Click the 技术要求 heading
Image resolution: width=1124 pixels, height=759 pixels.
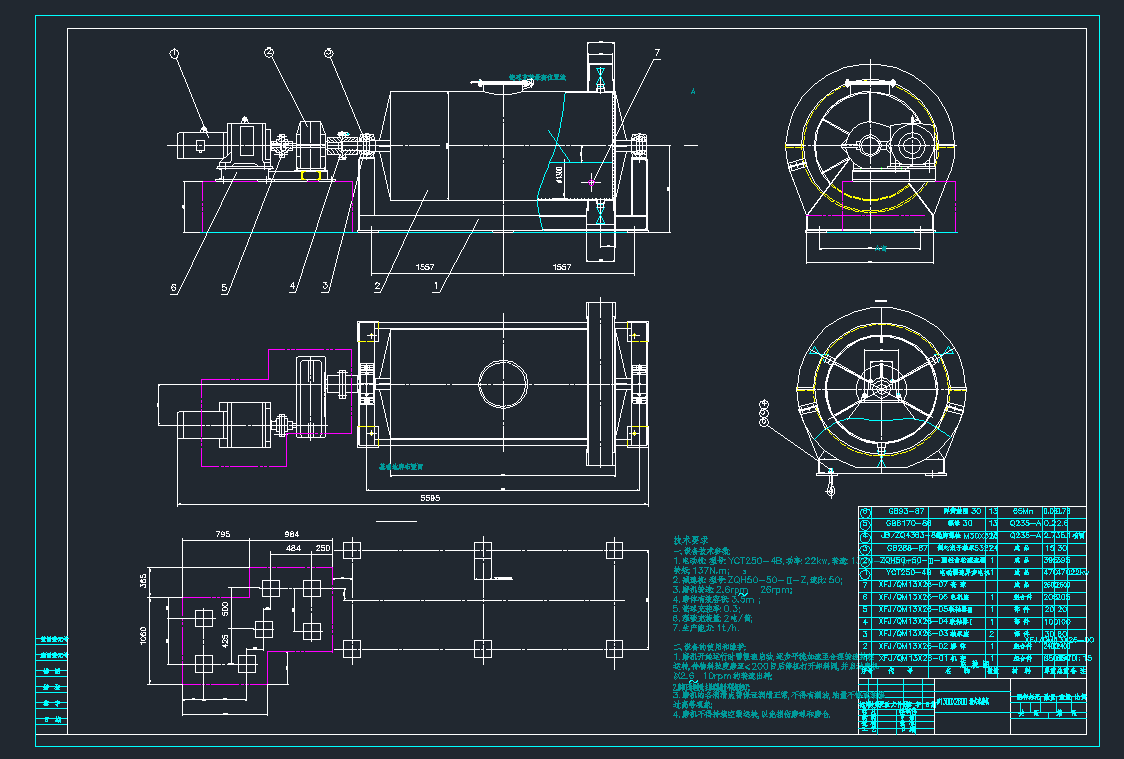(x=691, y=540)
